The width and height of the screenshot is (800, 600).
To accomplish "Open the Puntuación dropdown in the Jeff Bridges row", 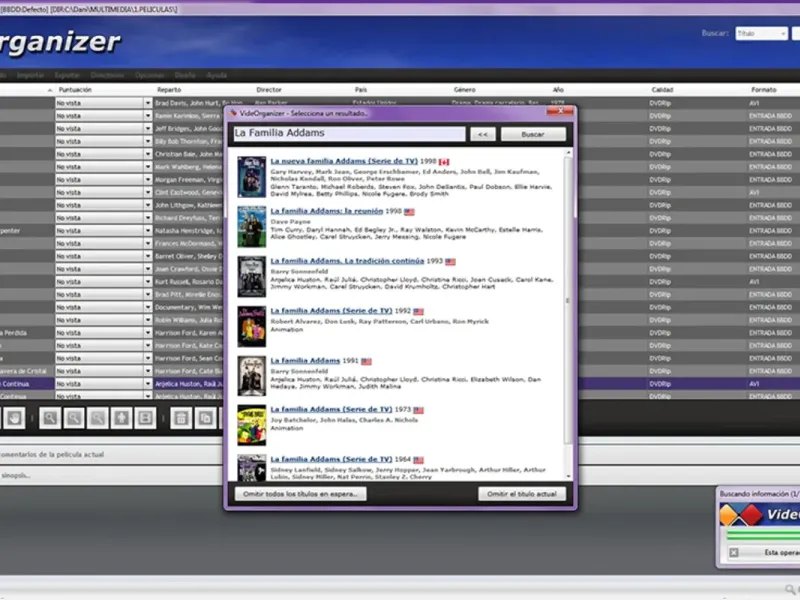I will [148, 129].
